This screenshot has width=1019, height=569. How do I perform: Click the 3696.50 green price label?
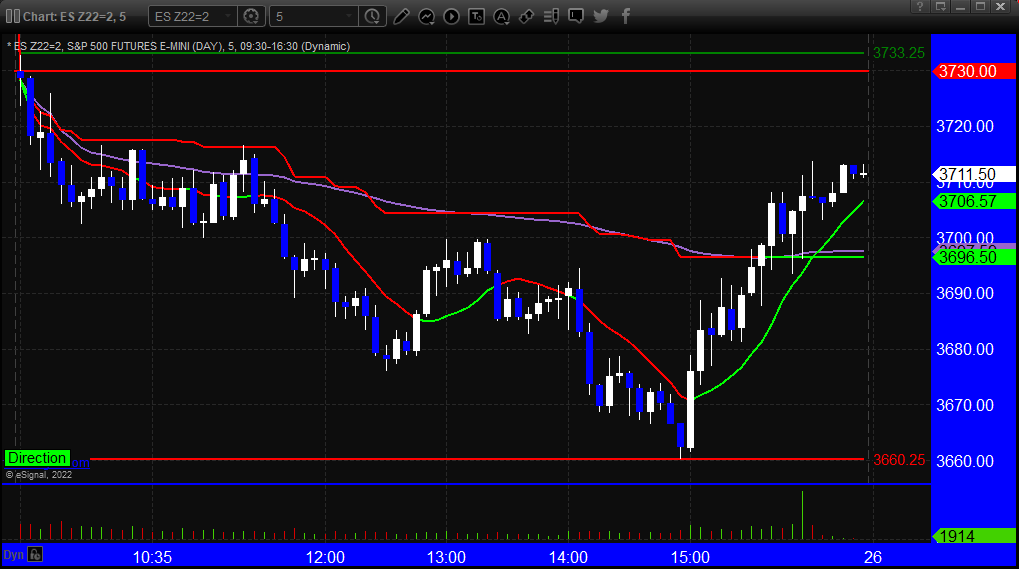click(x=973, y=257)
